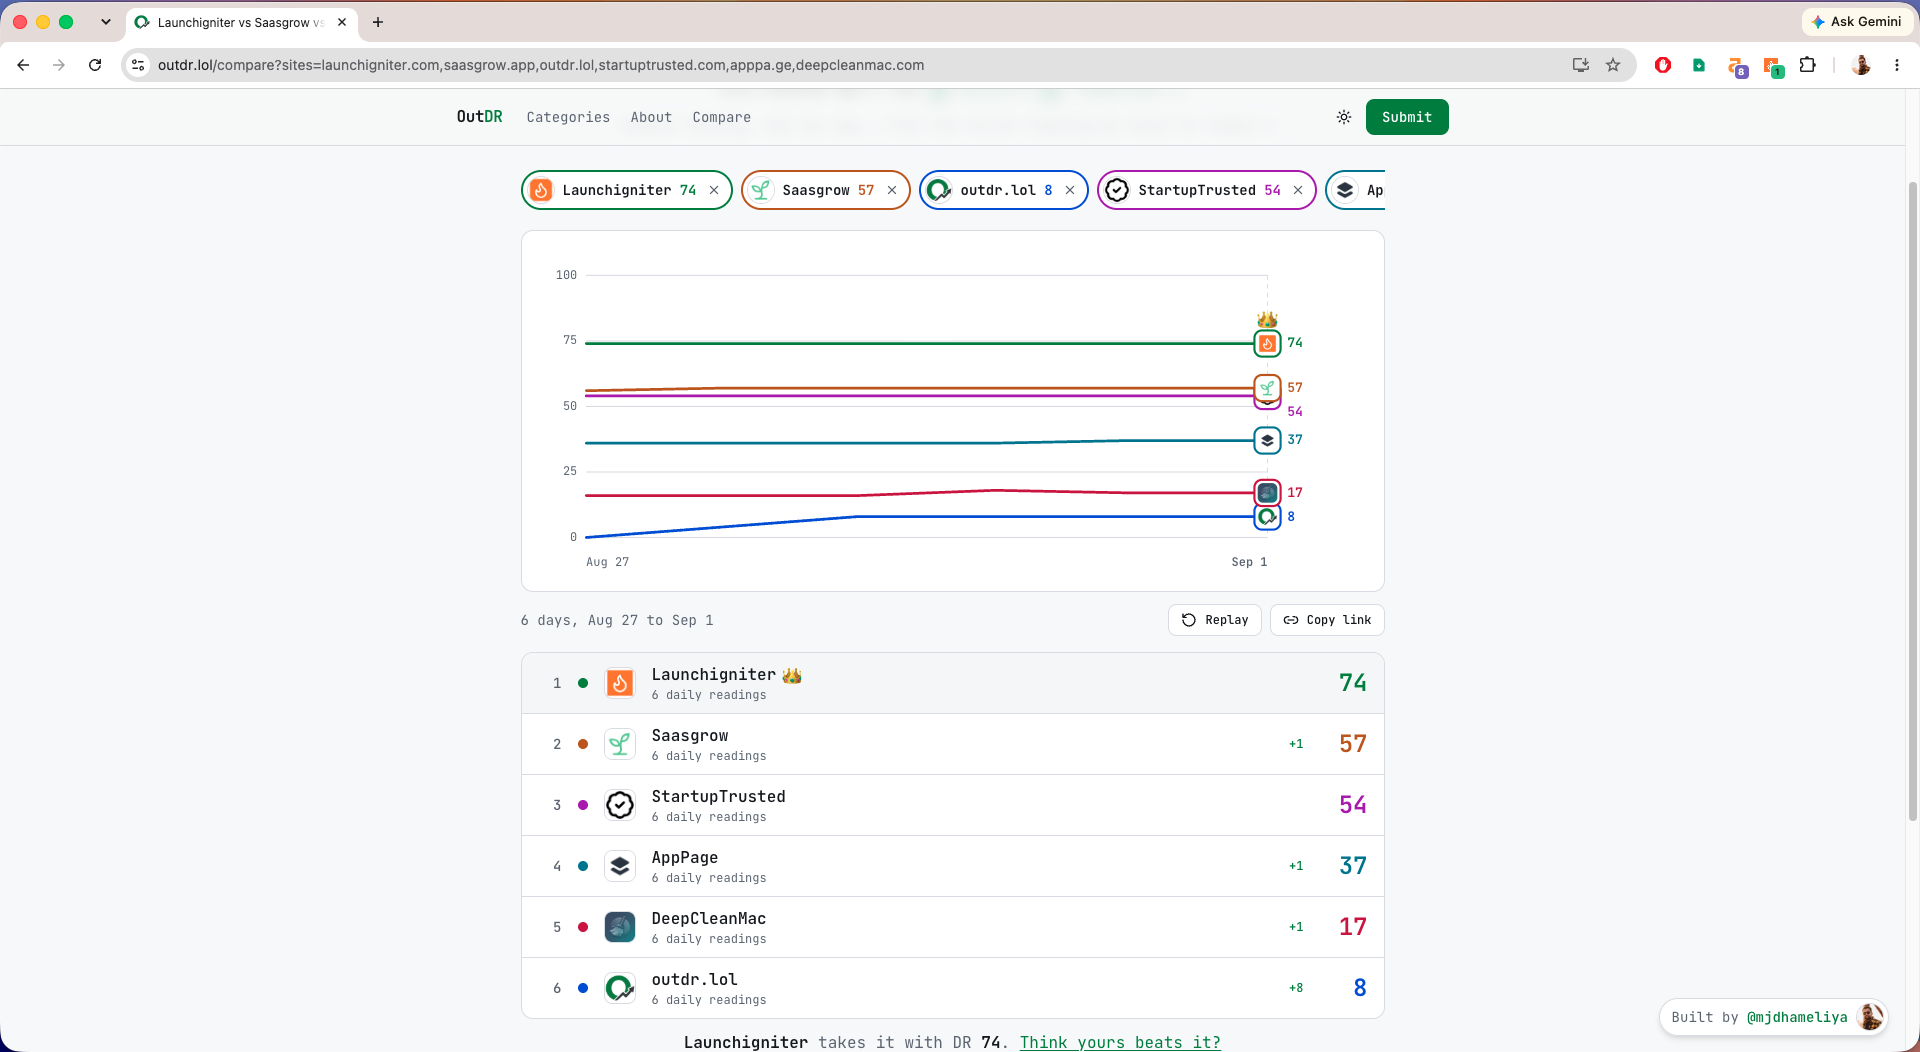Select the StartupTrusted row icon in ranking

(620, 805)
